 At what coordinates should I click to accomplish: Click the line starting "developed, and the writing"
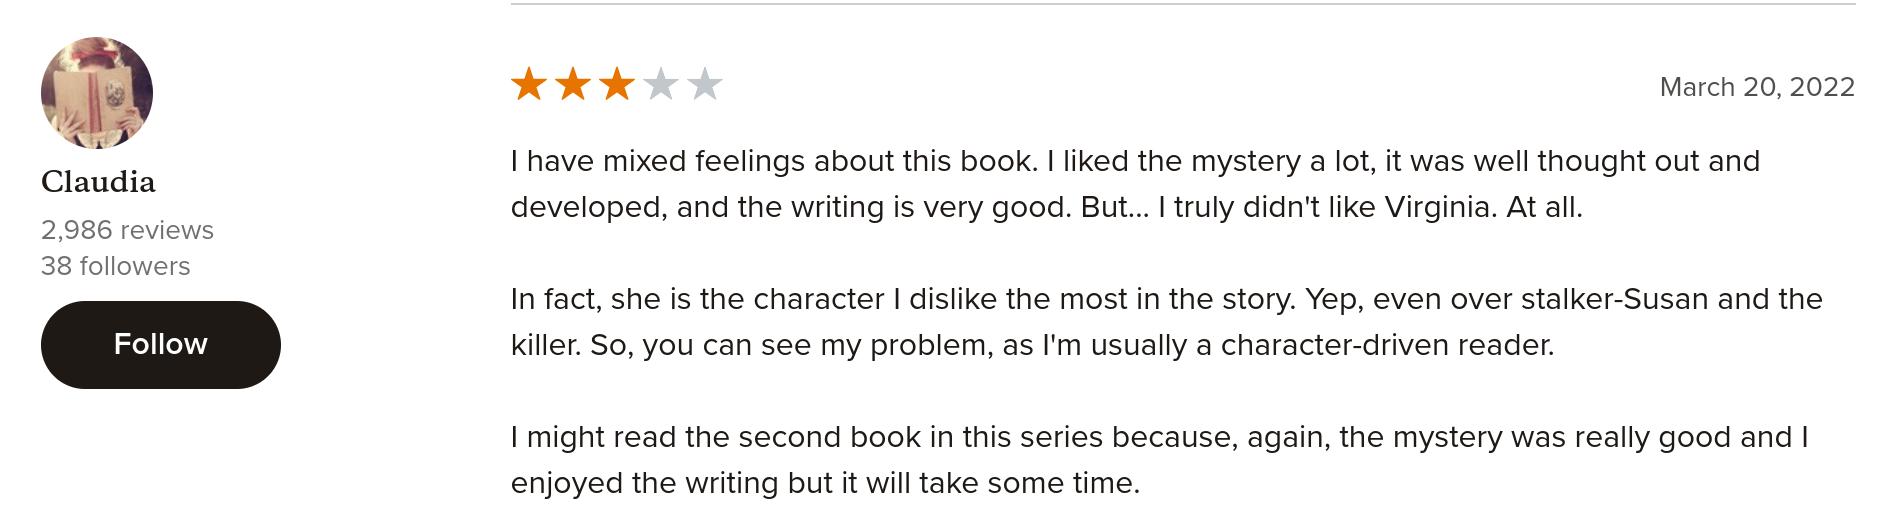(x=1046, y=207)
